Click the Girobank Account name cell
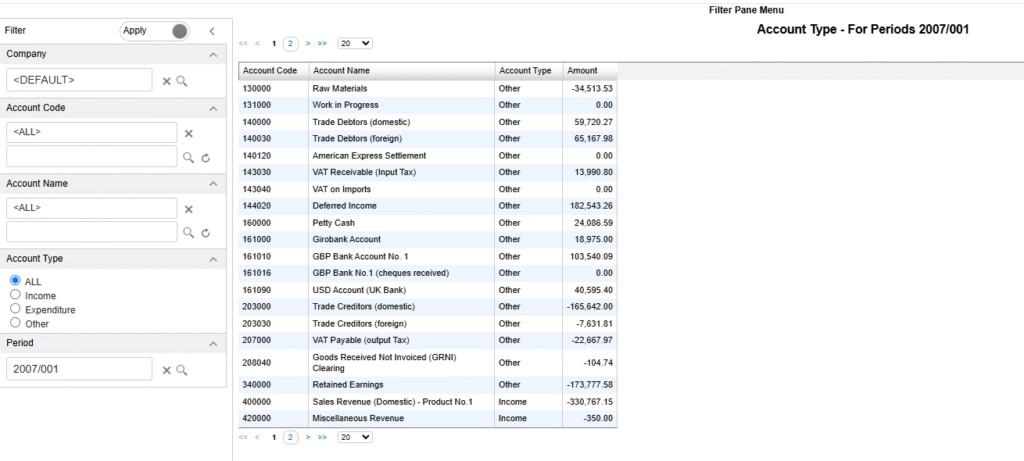 coord(347,239)
